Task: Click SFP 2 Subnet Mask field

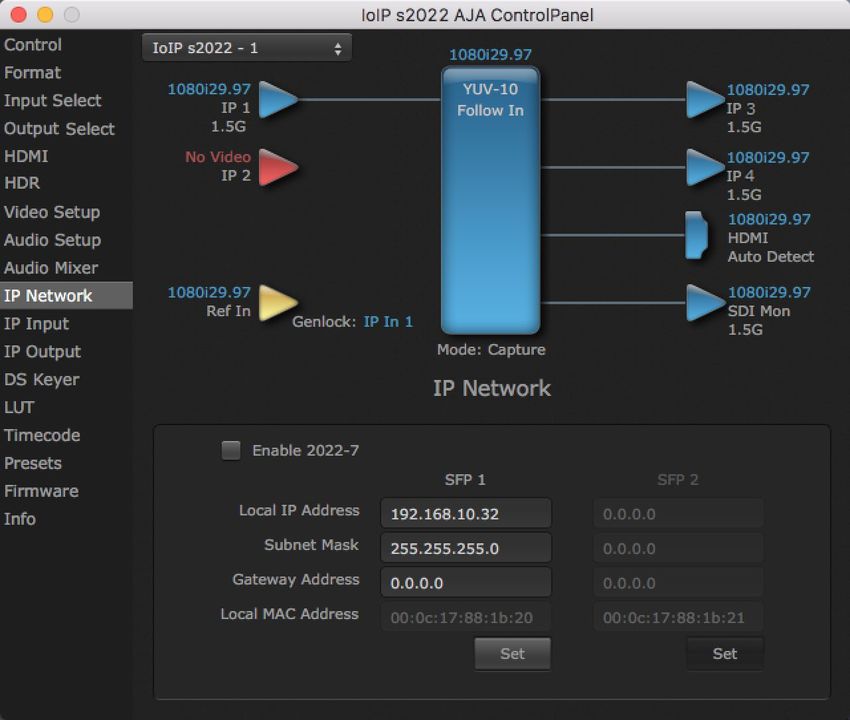Action: 678,548
